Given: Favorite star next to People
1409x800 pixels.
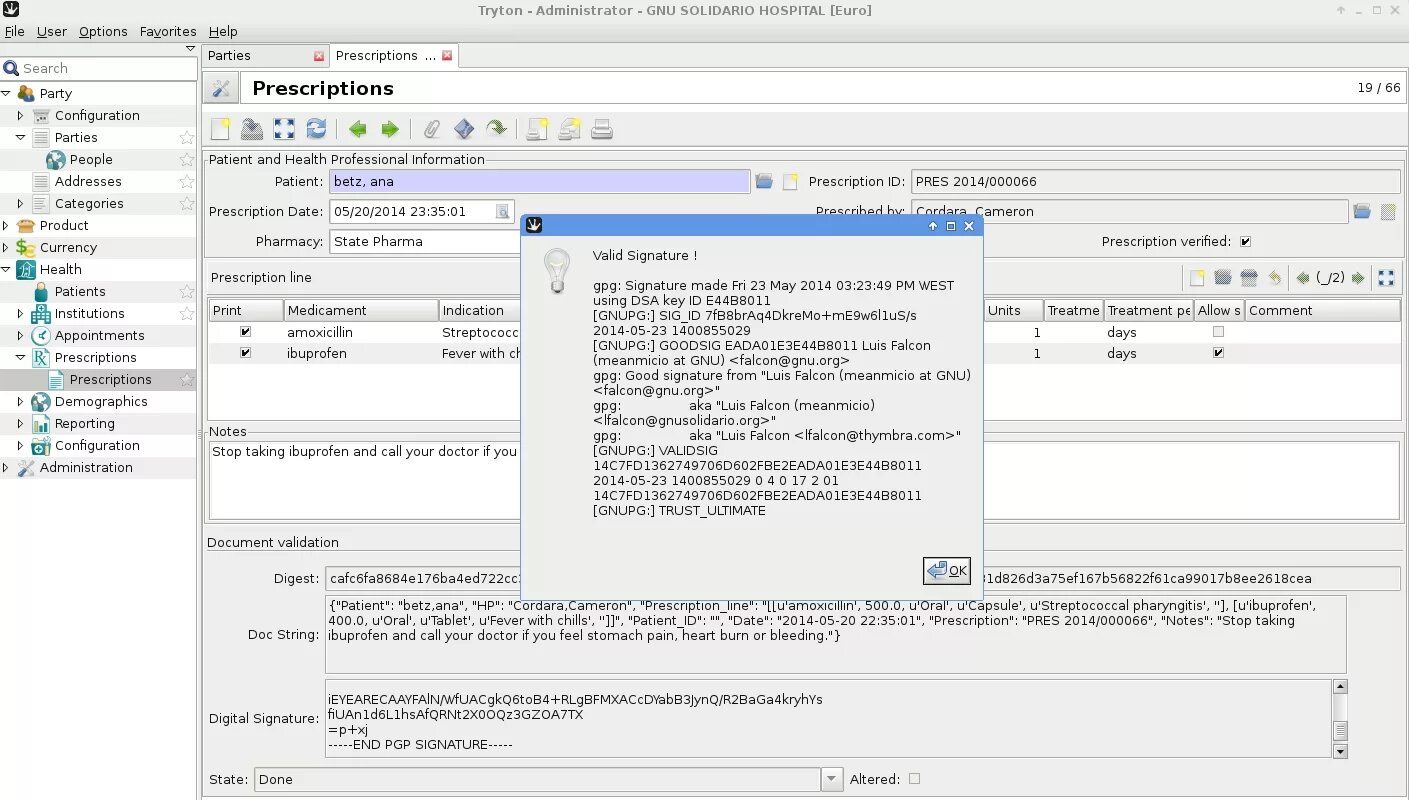Looking at the screenshot, I should point(187,160).
